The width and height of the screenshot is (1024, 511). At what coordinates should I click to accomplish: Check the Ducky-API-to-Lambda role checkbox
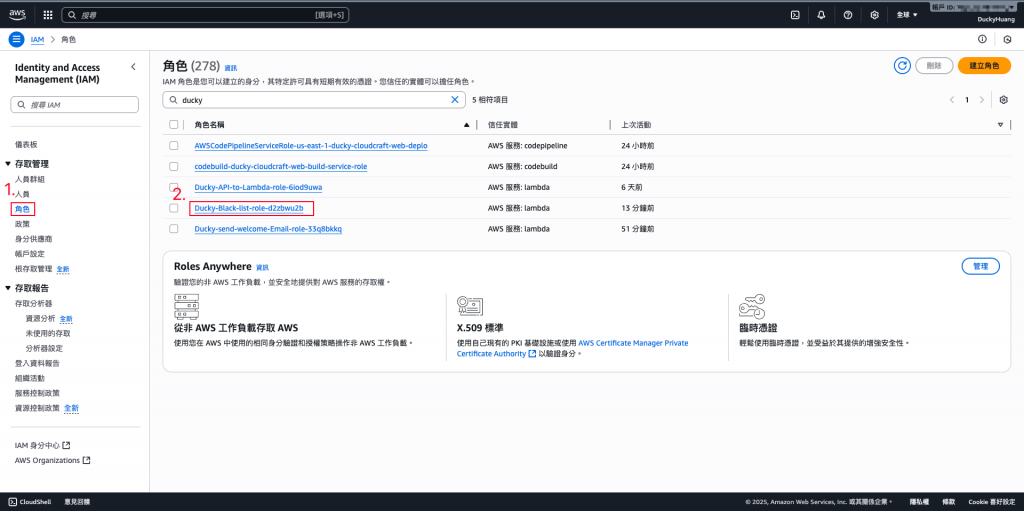pos(174,187)
